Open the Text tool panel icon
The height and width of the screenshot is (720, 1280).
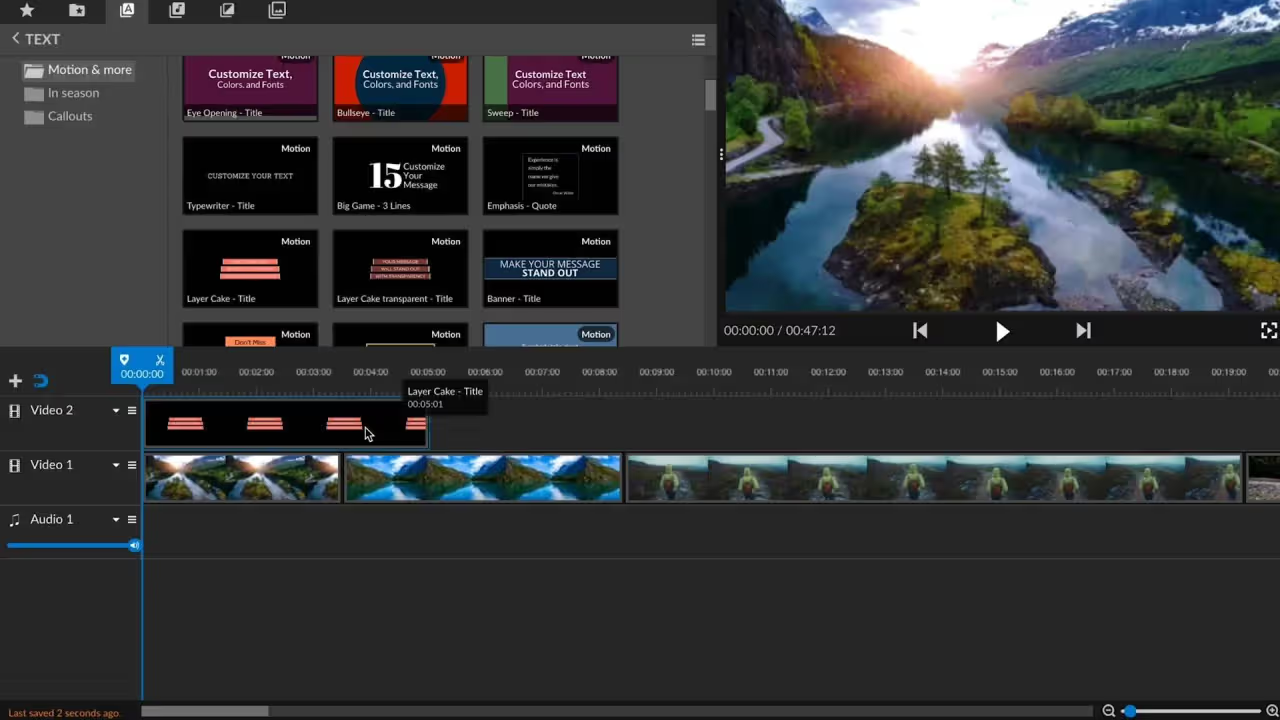tap(127, 10)
